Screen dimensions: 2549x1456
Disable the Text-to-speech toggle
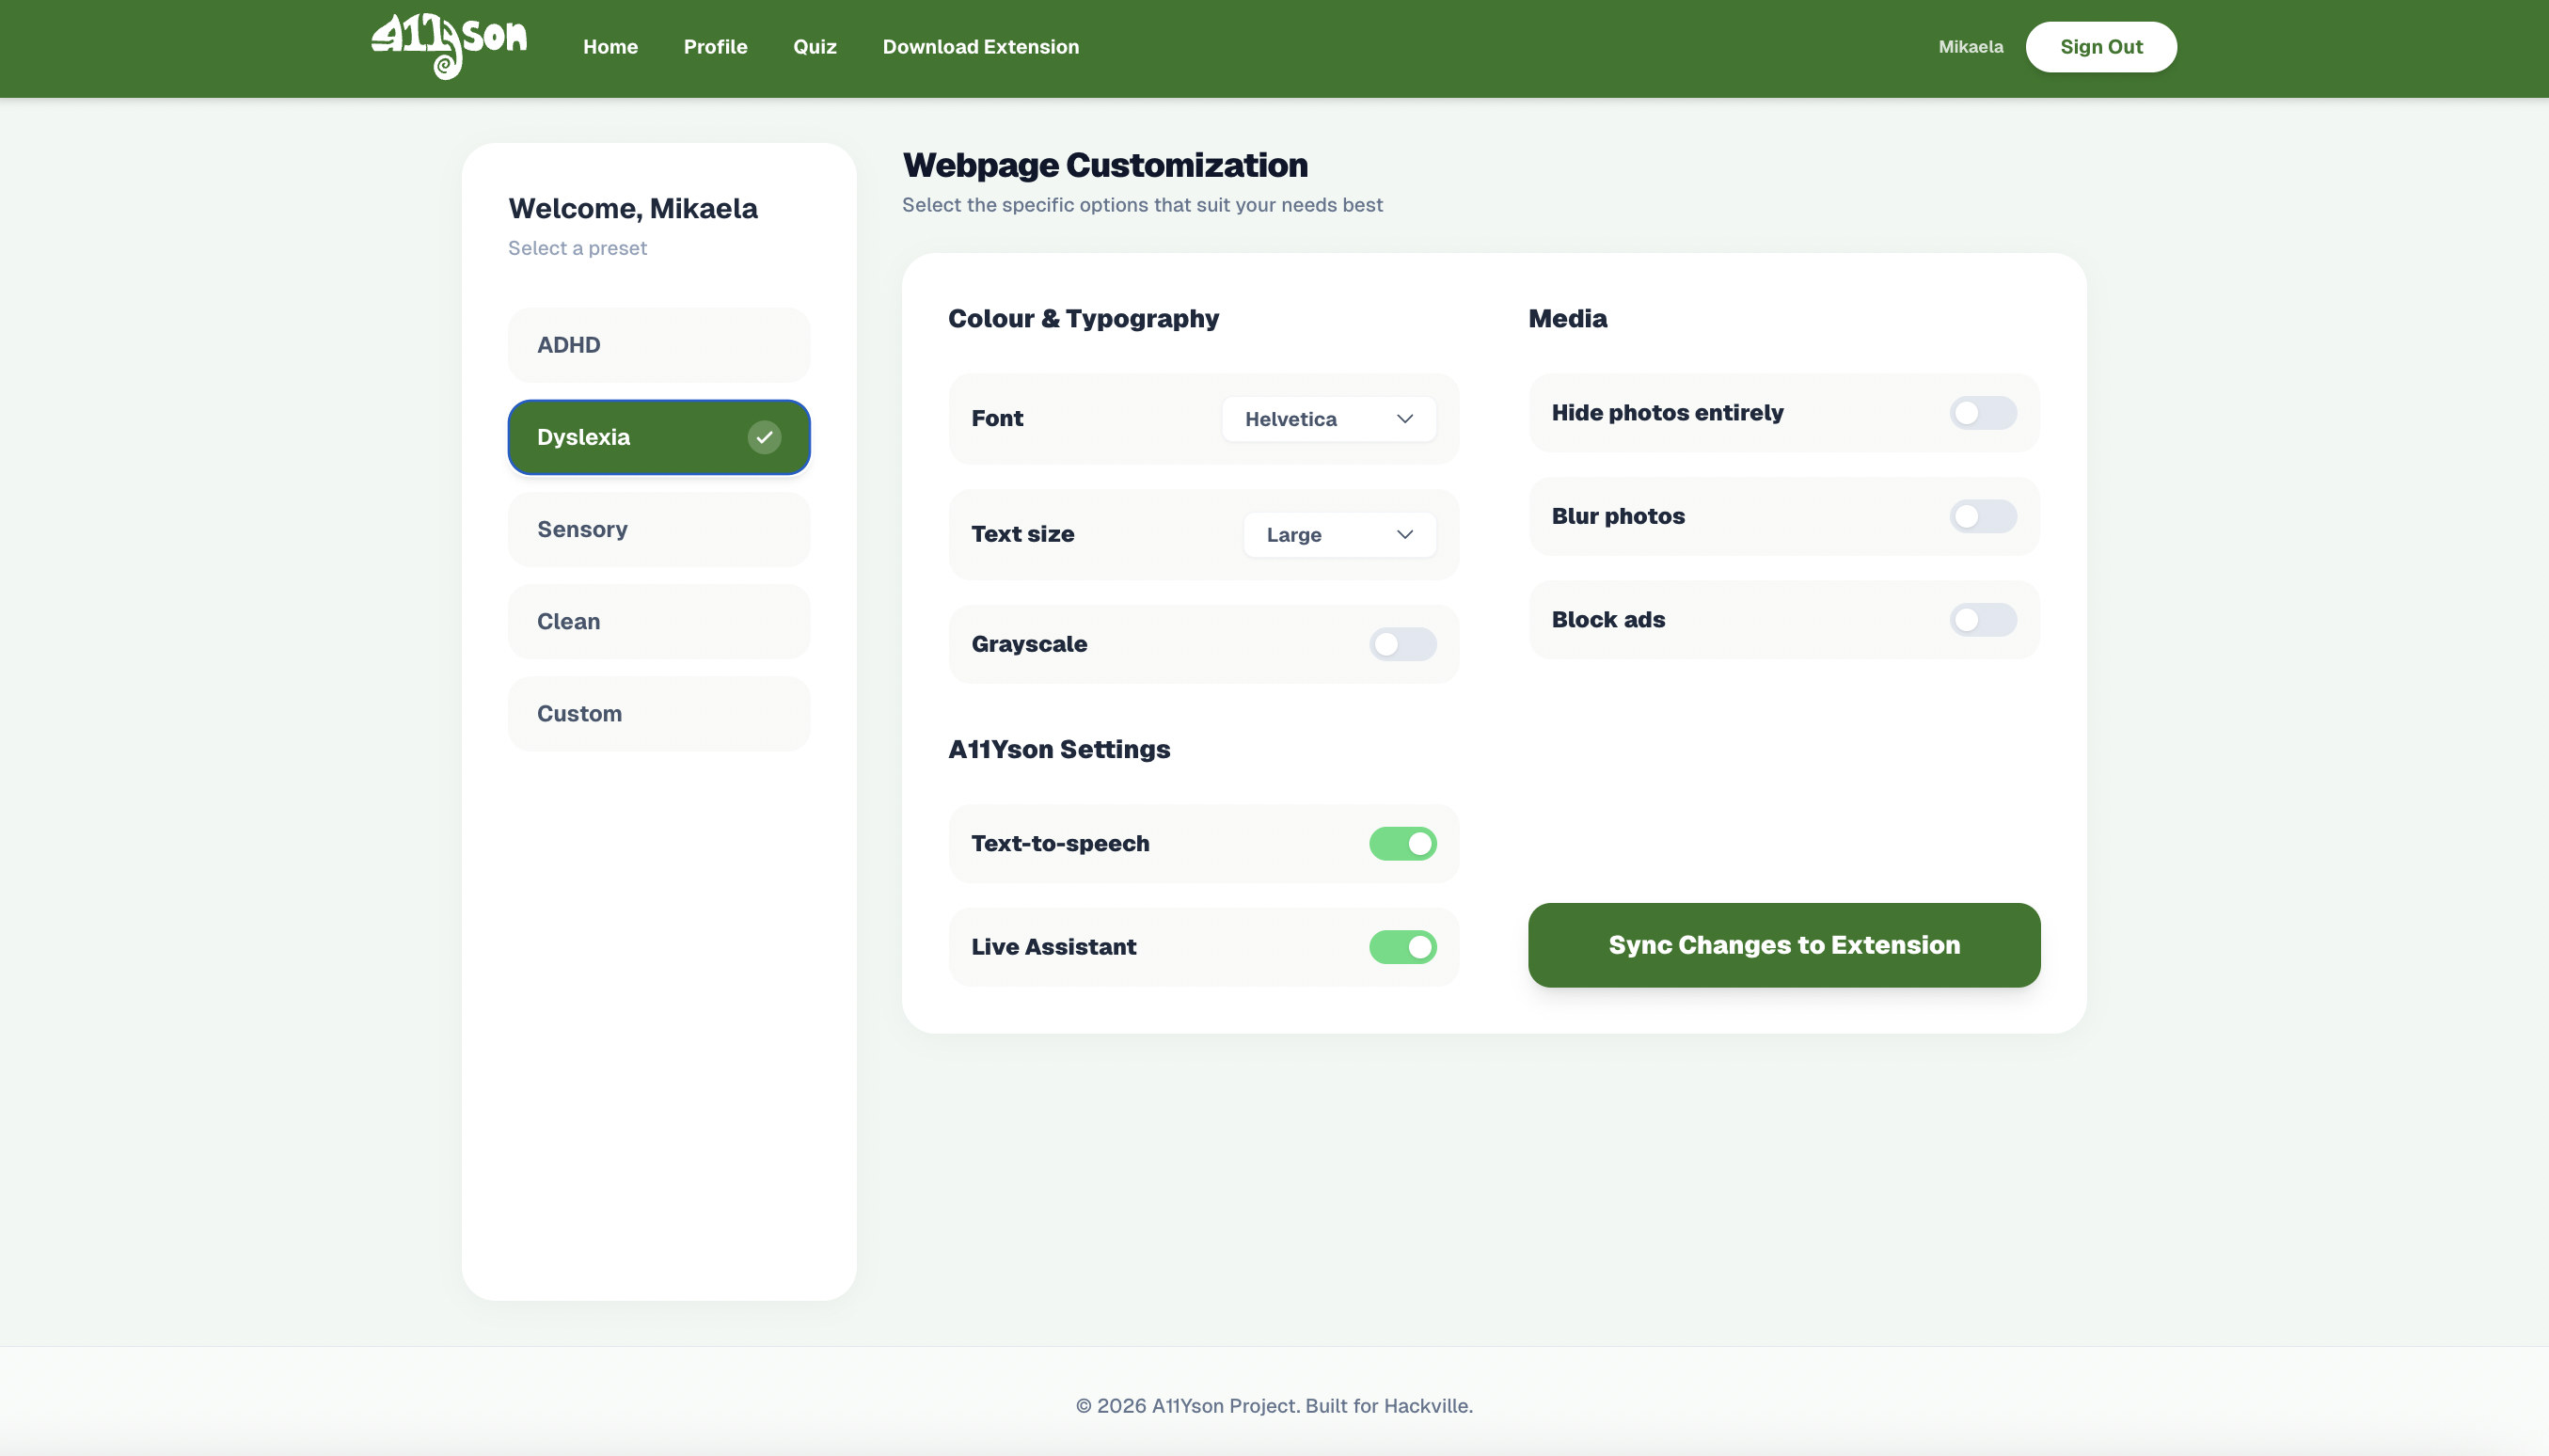click(1402, 844)
